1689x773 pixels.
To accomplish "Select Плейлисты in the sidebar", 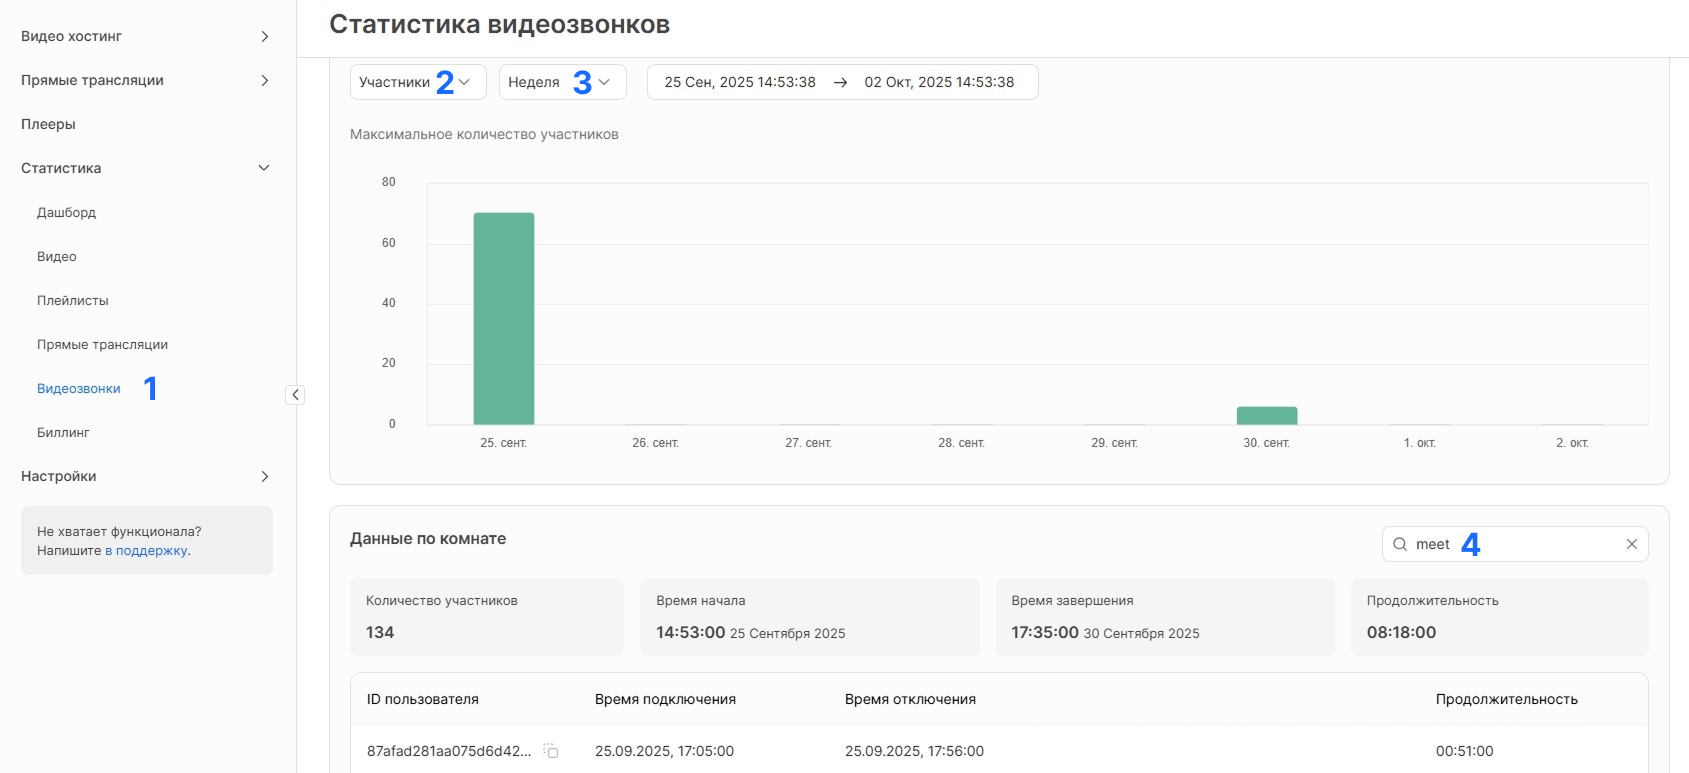I will (72, 301).
